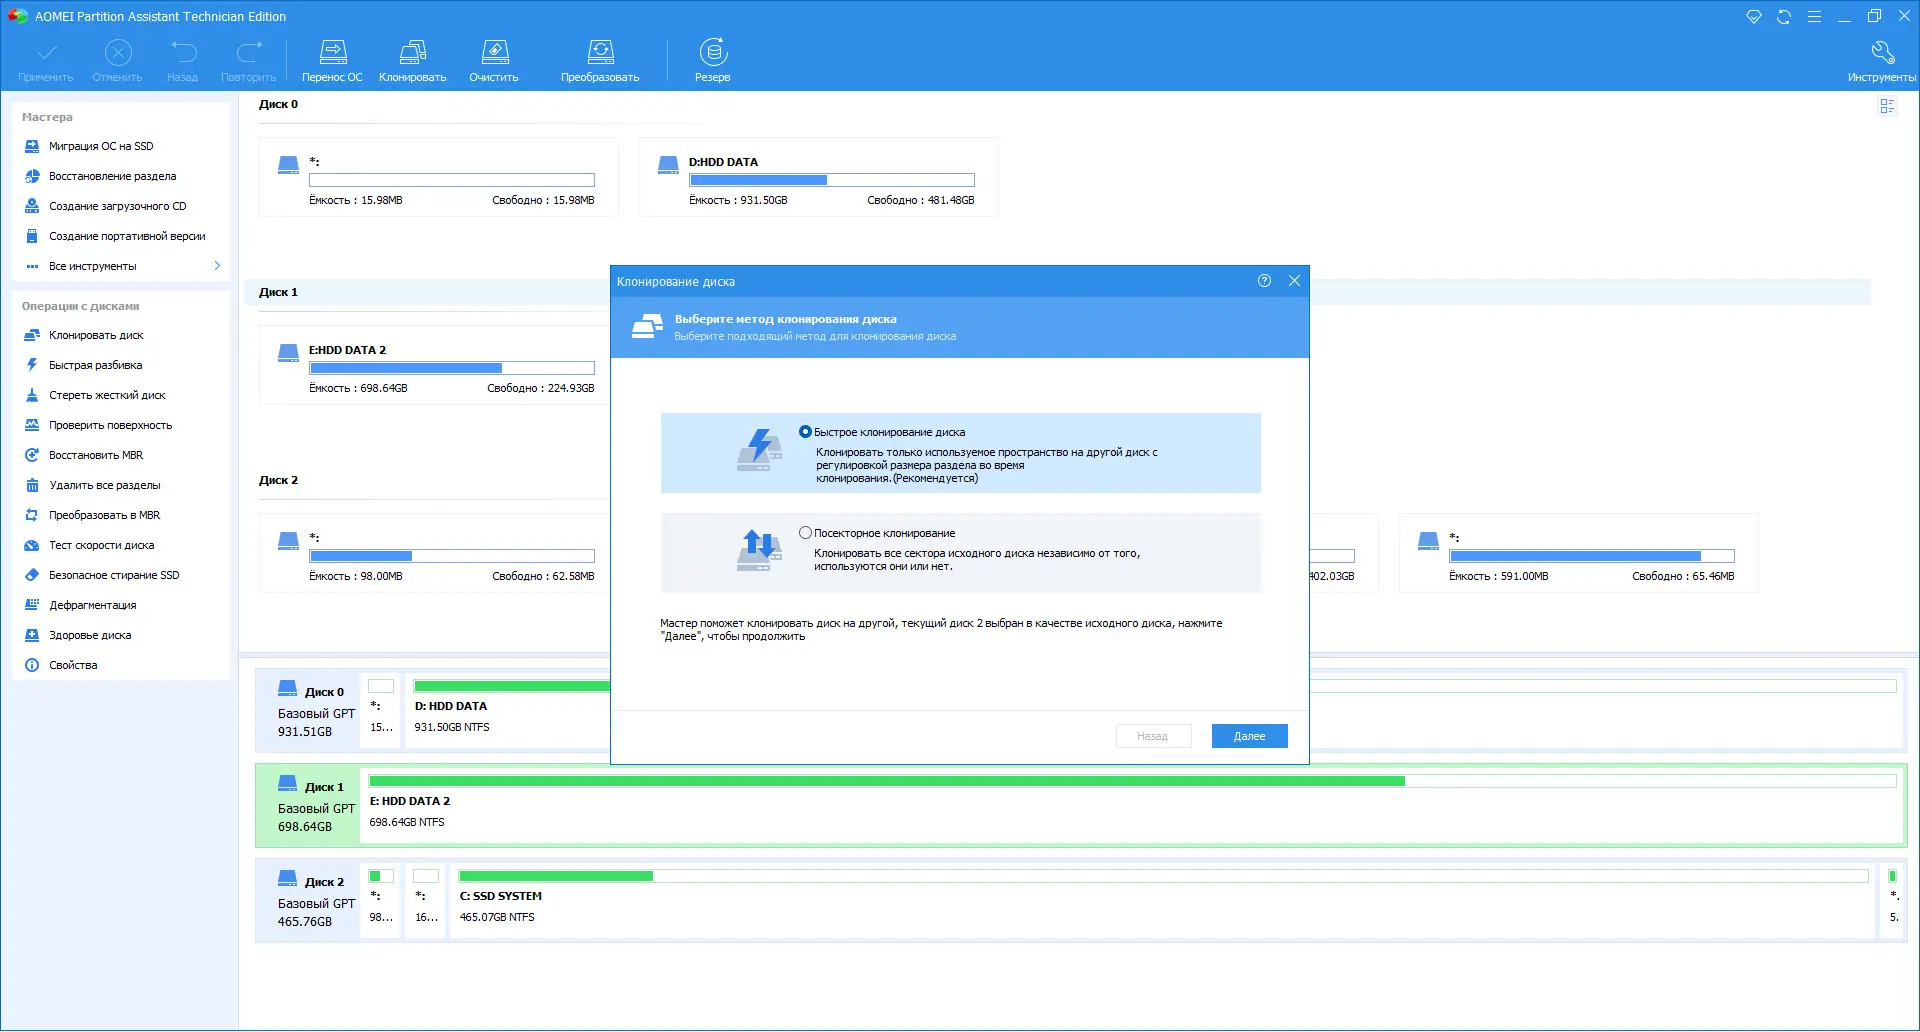This screenshot has width=1920, height=1032.
Task: Click the dialog Назад button
Action: pos(1153,736)
